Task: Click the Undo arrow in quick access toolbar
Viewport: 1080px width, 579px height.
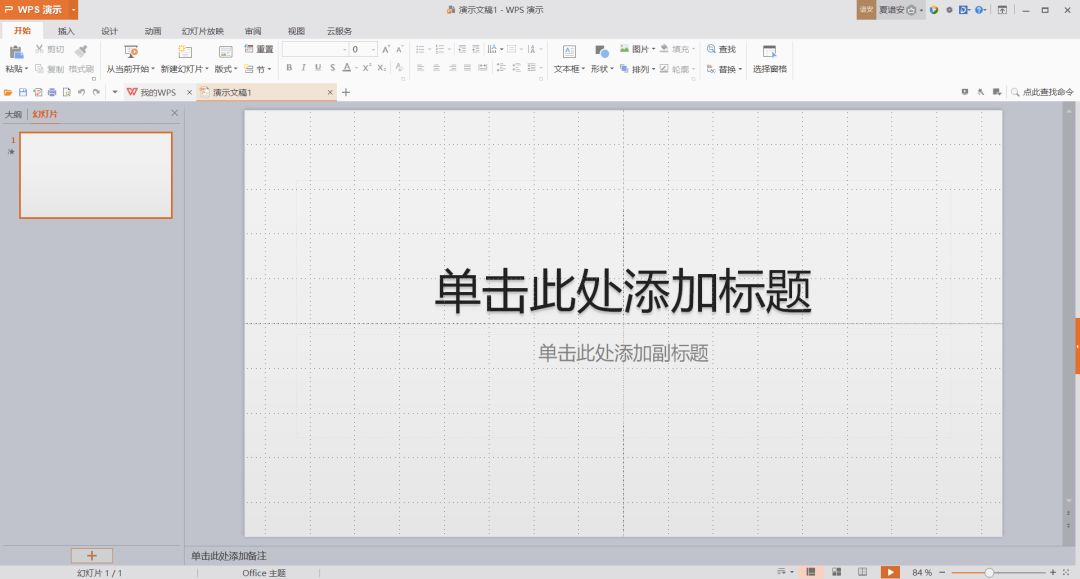Action: click(81, 92)
